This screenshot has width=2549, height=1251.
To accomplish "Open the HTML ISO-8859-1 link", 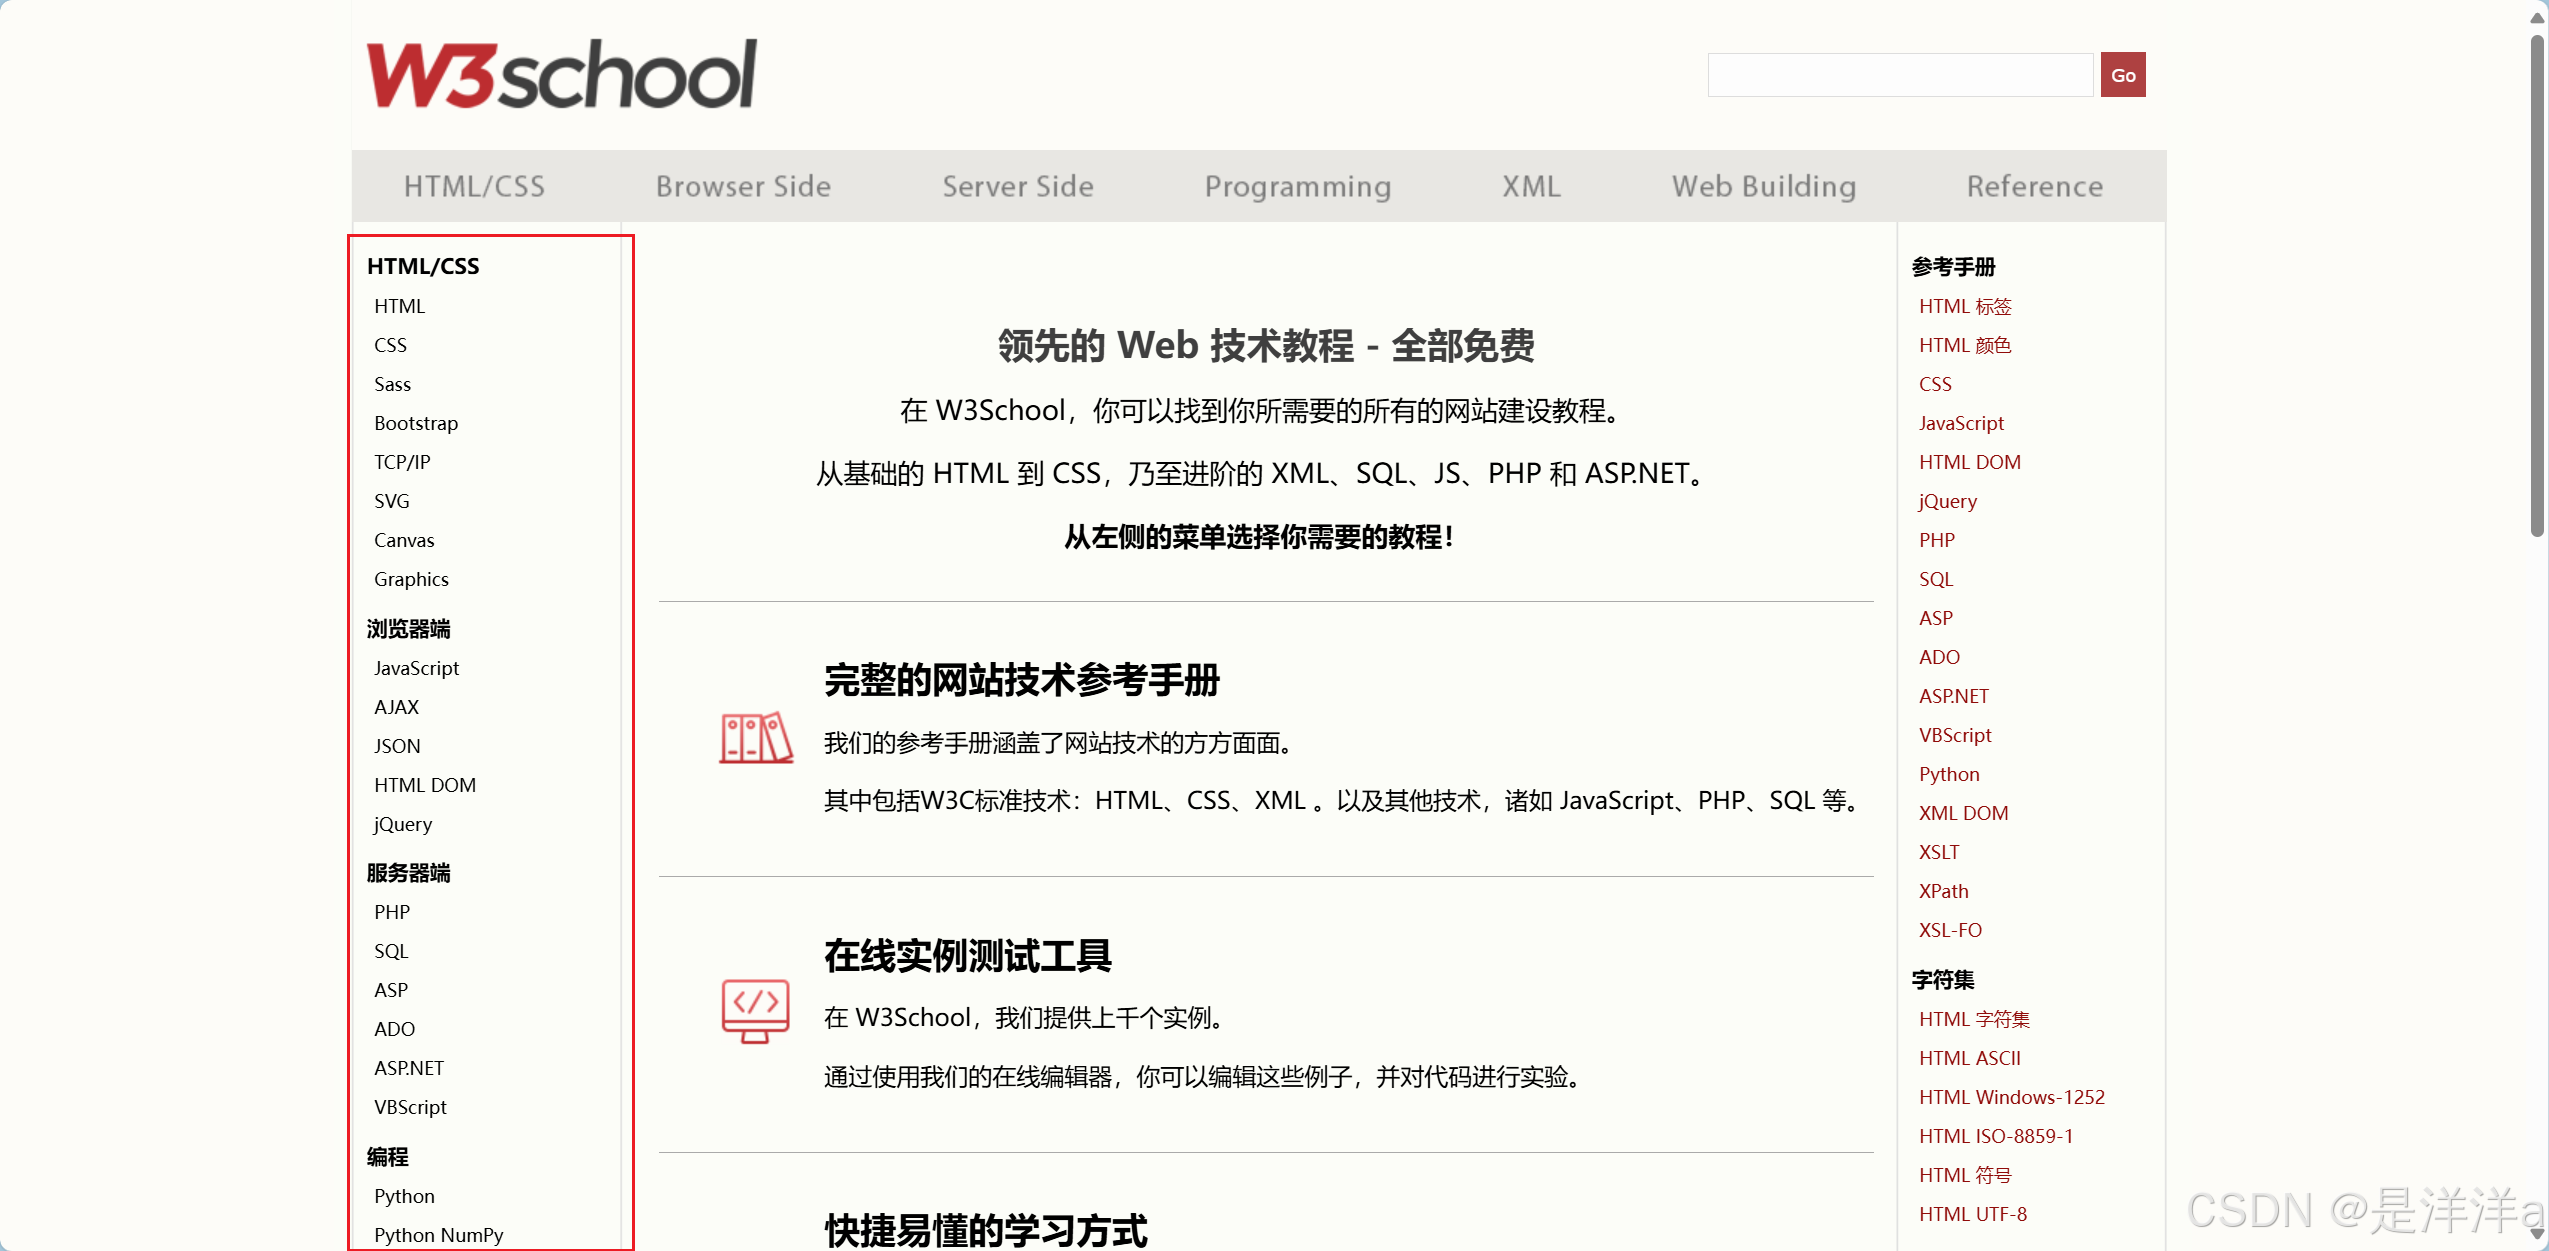I will [x=1996, y=1136].
